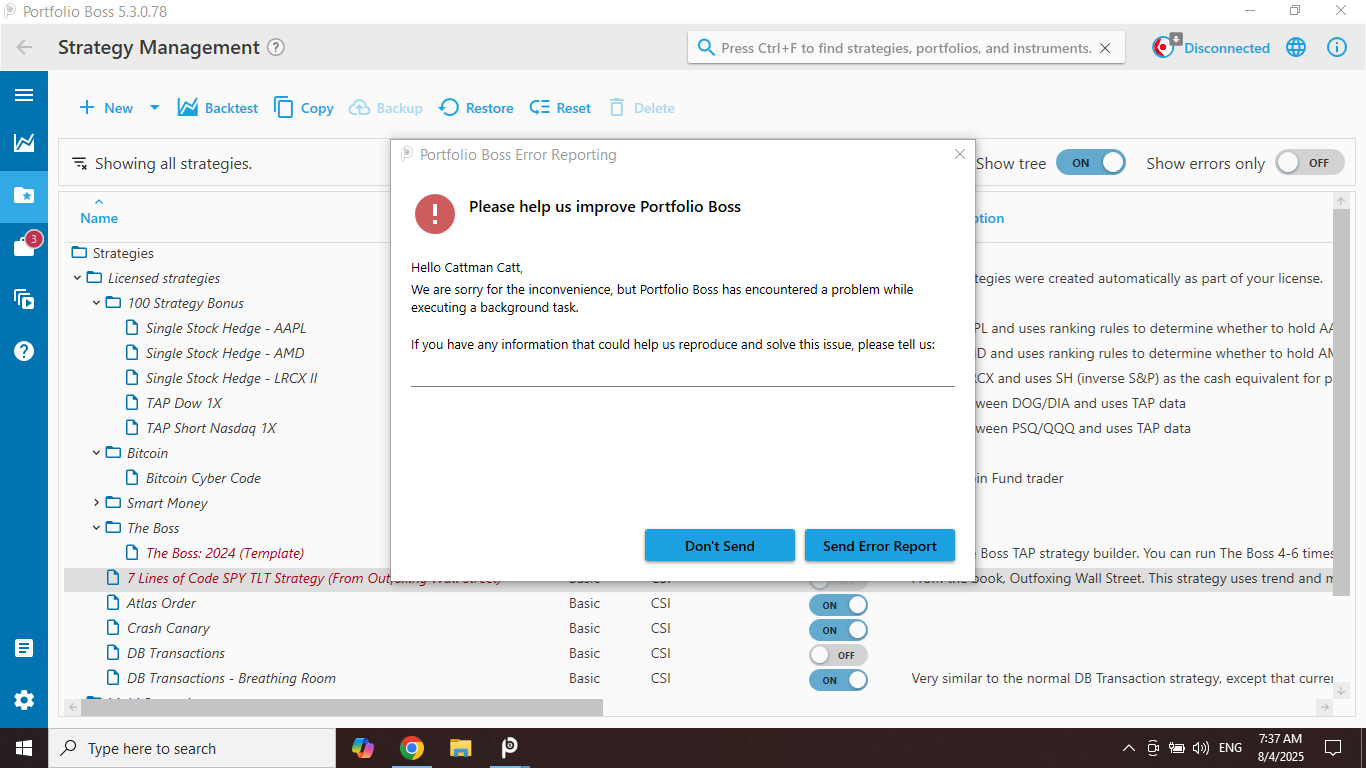The width and height of the screenshot is (1366, 768).
Task: Open settings gear in sidebar
Action: tap(24, 700)
